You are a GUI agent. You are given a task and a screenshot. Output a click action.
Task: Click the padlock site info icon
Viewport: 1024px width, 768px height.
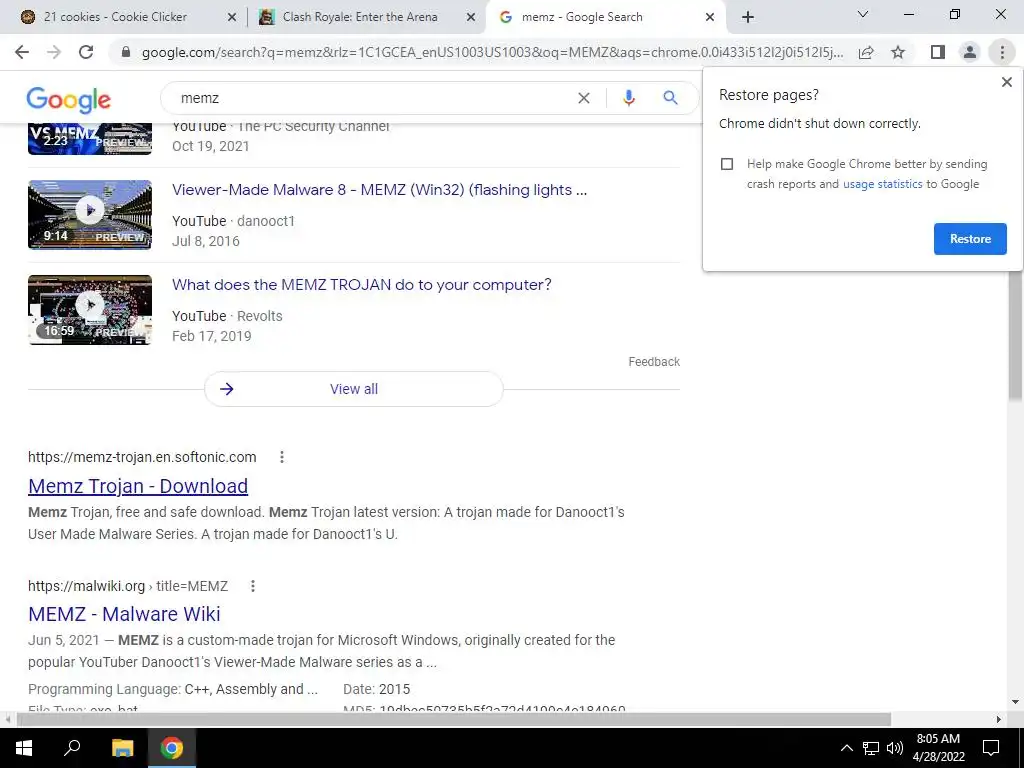click(126, 52)
